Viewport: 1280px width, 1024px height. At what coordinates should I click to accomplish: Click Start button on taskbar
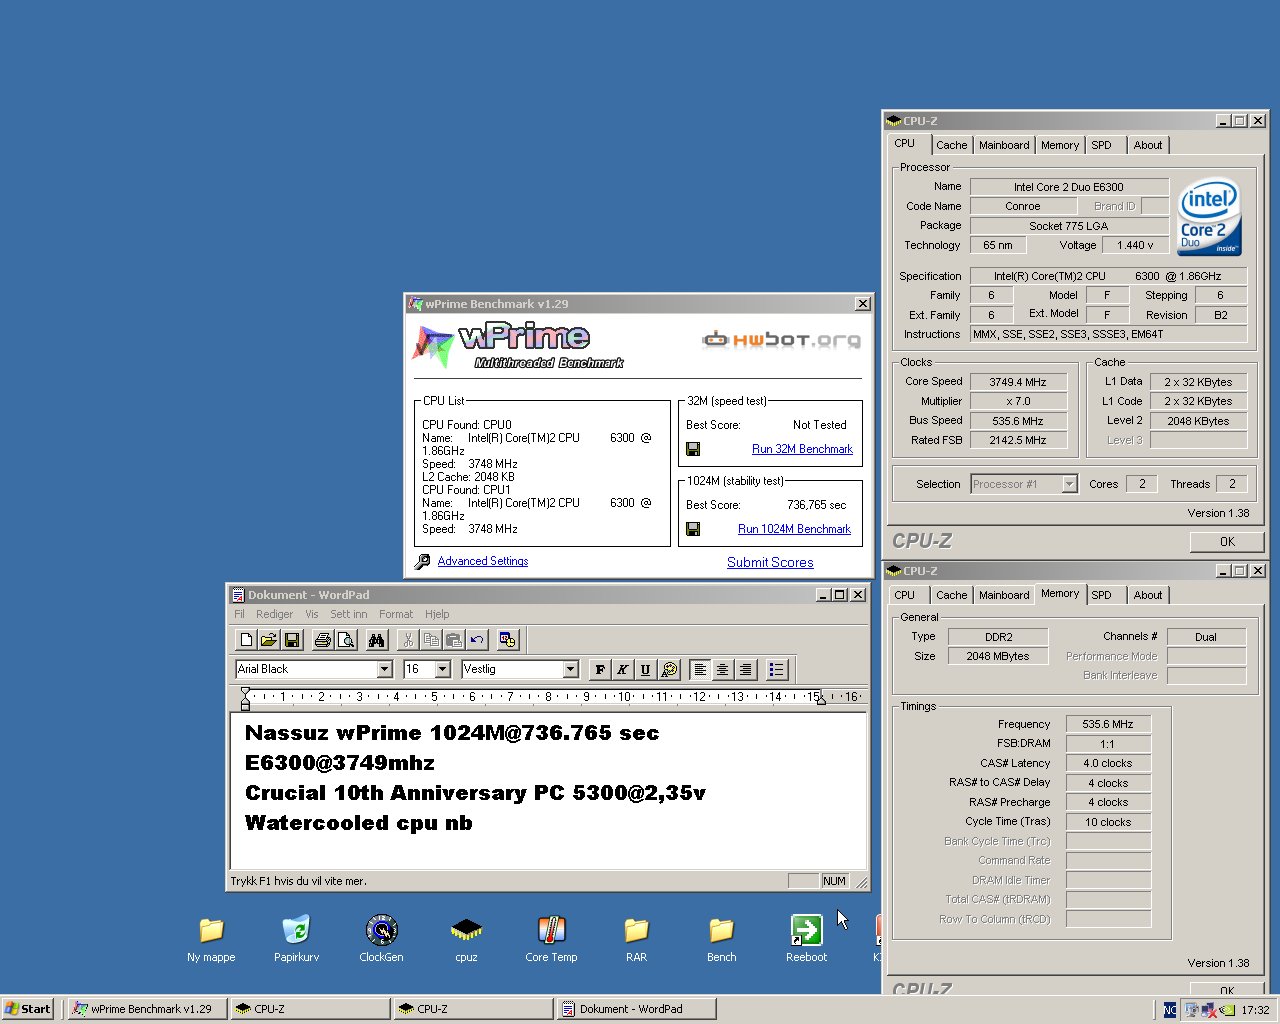click(28, 1009)
